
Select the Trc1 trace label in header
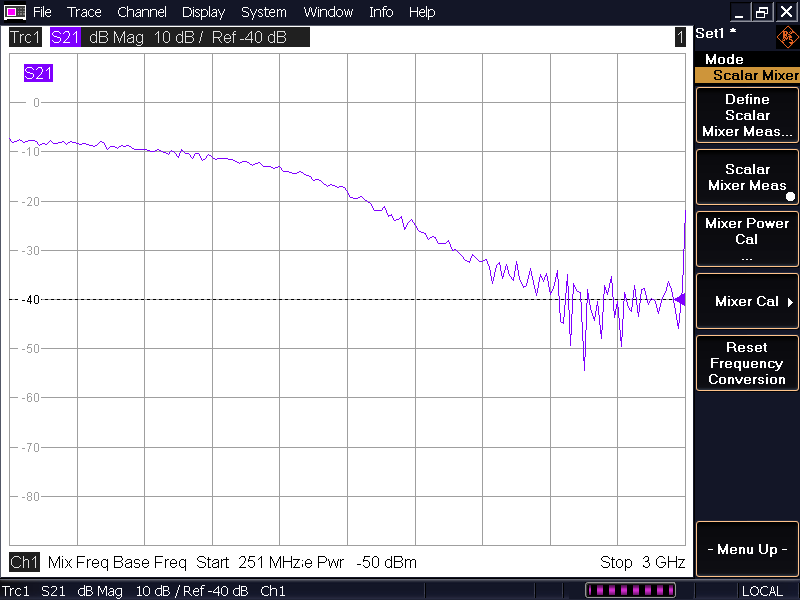click(x=25, y=38)
